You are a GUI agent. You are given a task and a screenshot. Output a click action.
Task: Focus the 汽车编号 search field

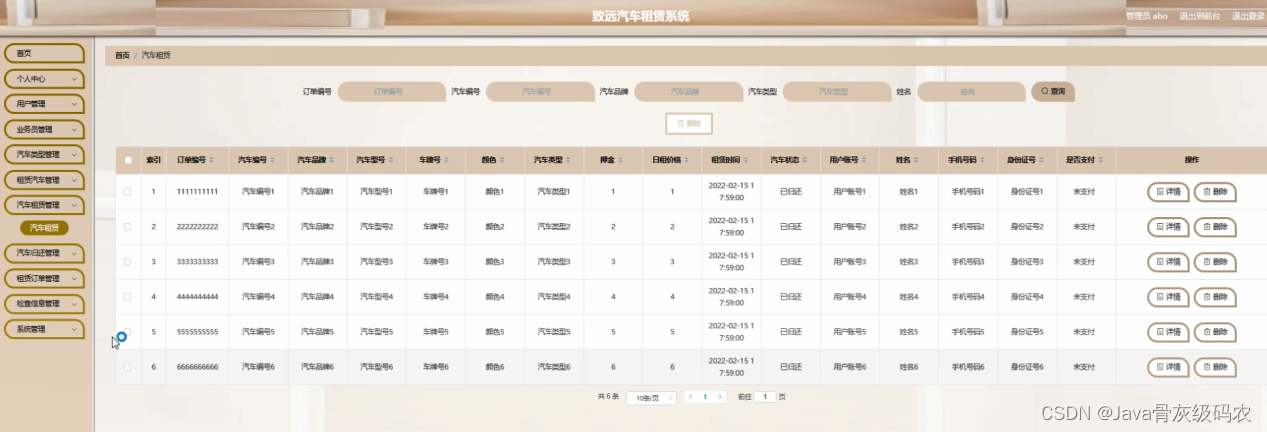[540, 91]
